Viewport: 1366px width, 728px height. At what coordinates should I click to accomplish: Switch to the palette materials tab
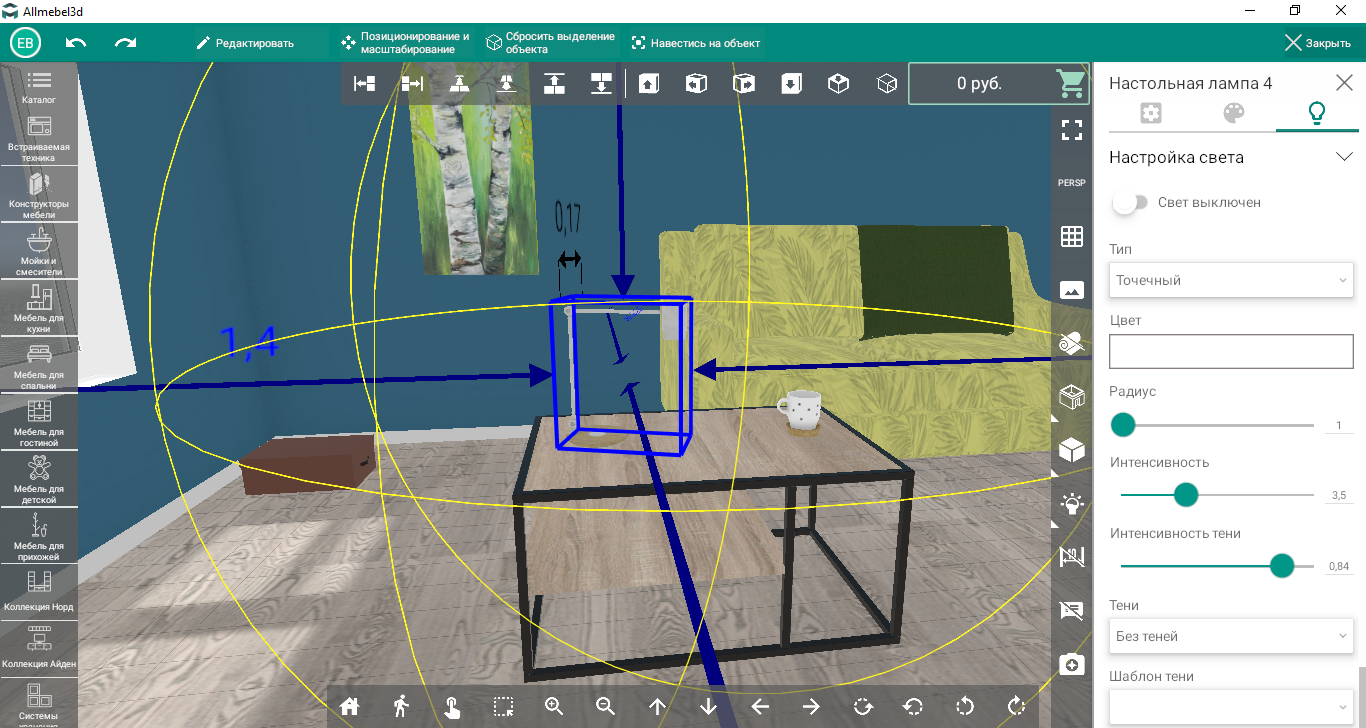1234,113
